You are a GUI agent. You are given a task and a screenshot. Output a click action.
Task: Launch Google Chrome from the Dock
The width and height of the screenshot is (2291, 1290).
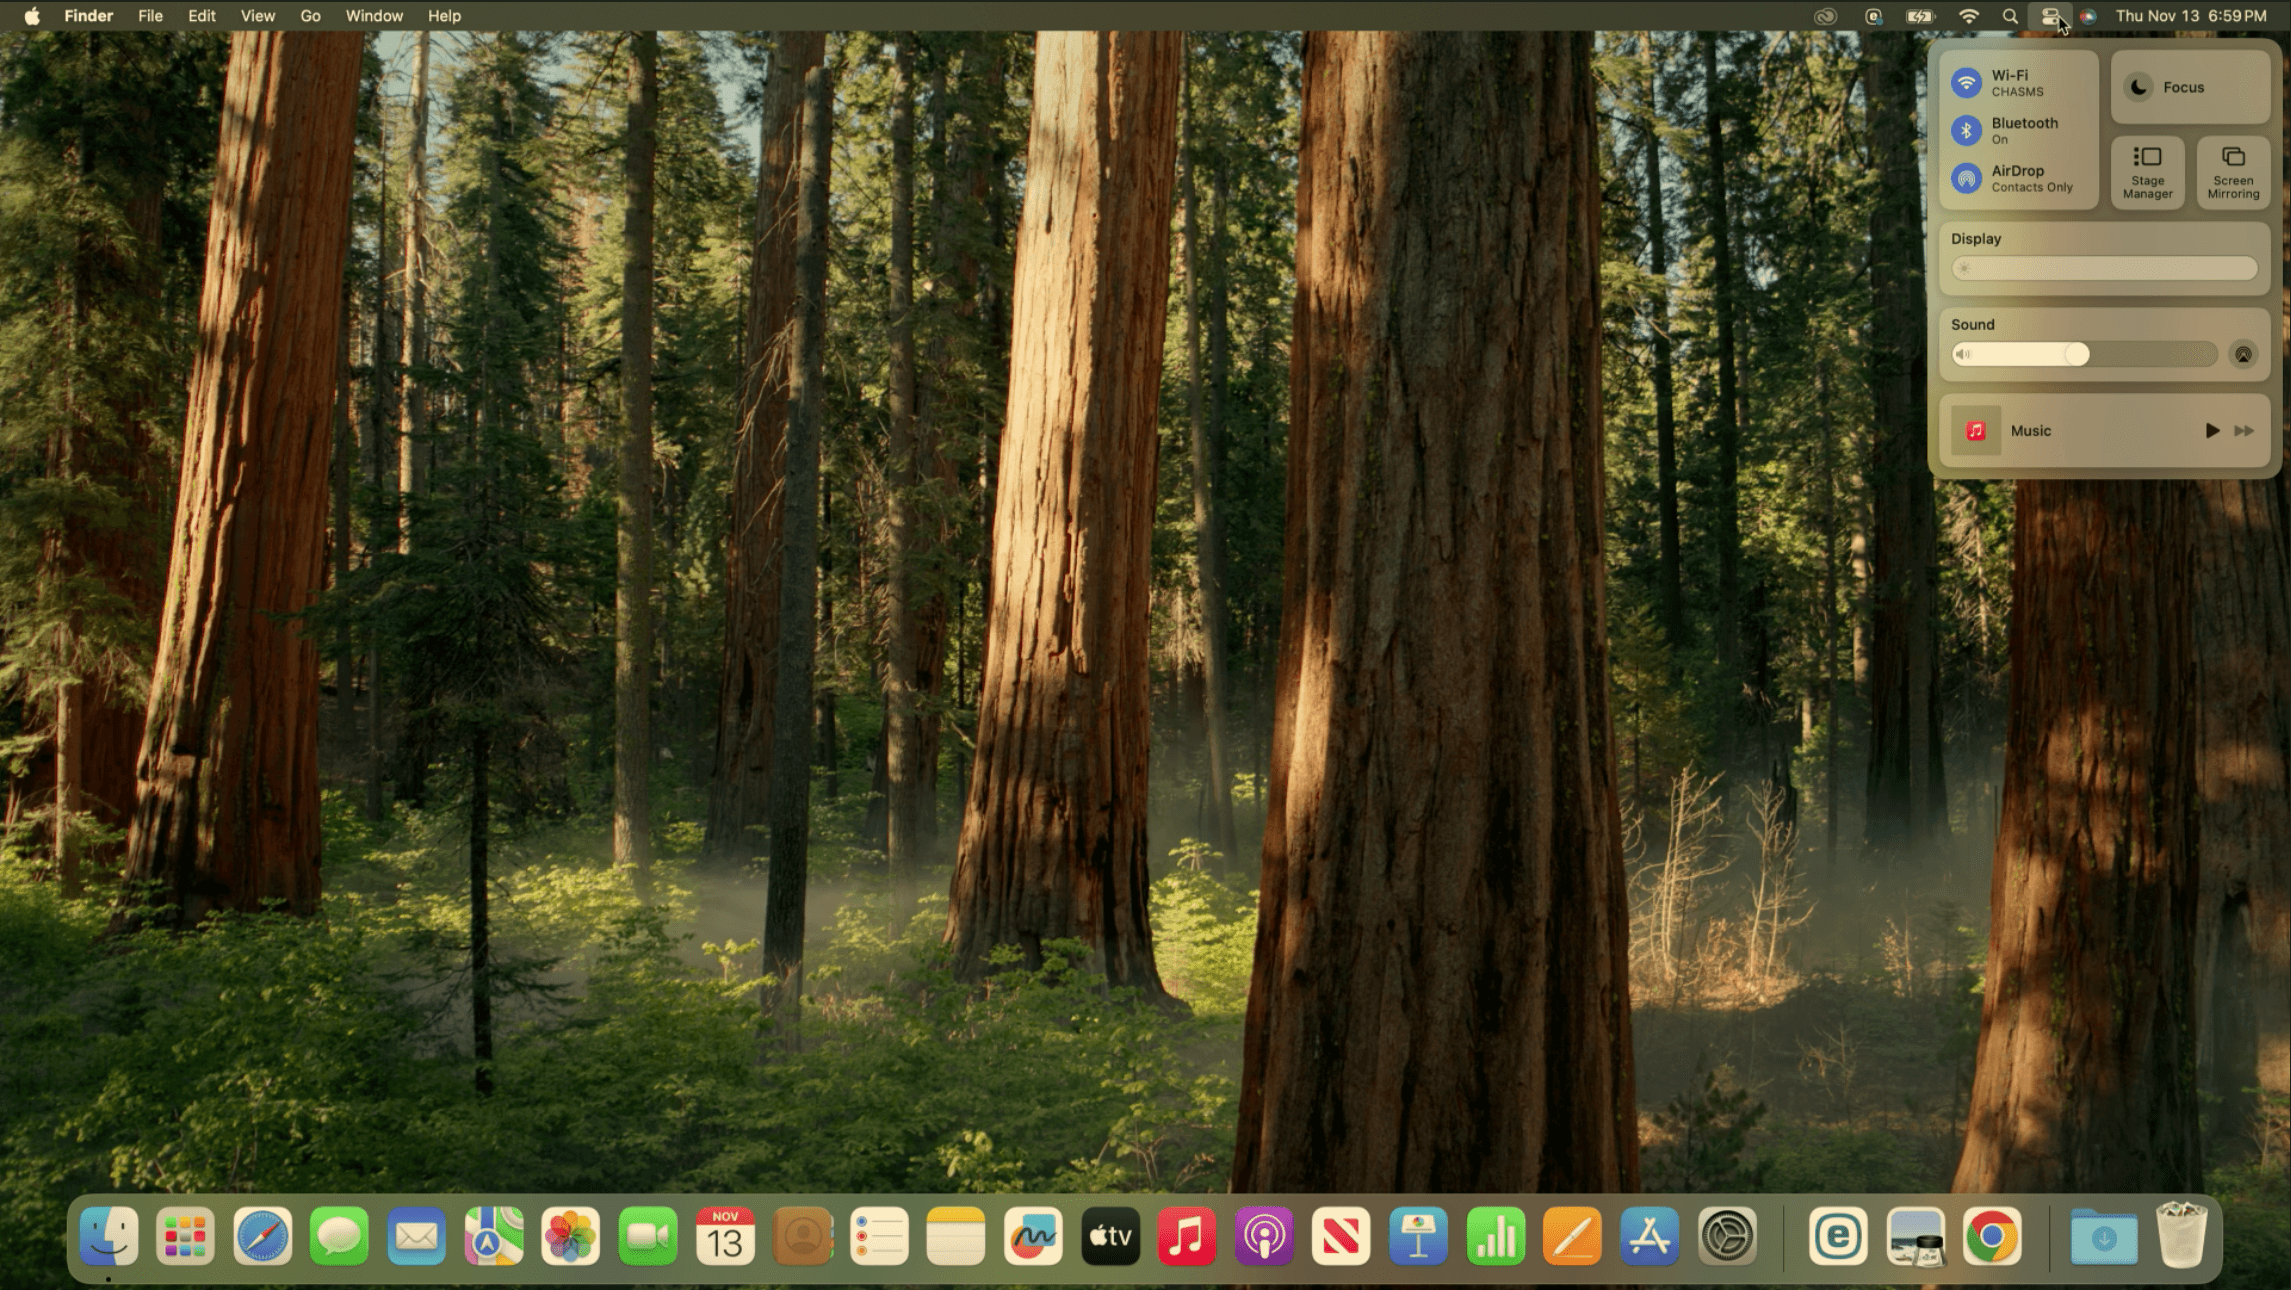[x=1992, y=1237]
